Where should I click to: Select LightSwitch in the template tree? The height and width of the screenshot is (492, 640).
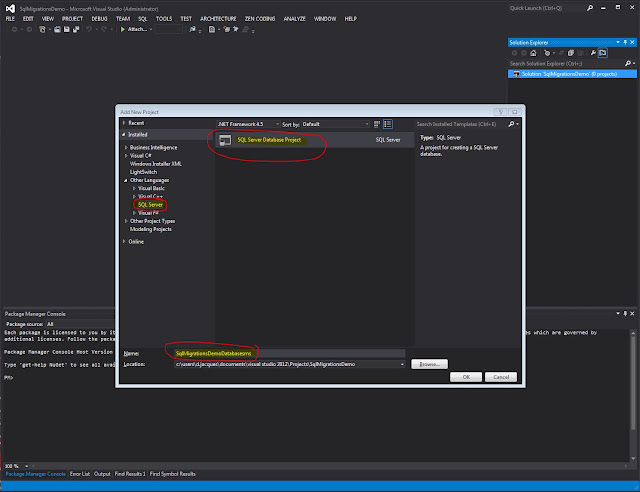tap(143, 172)
